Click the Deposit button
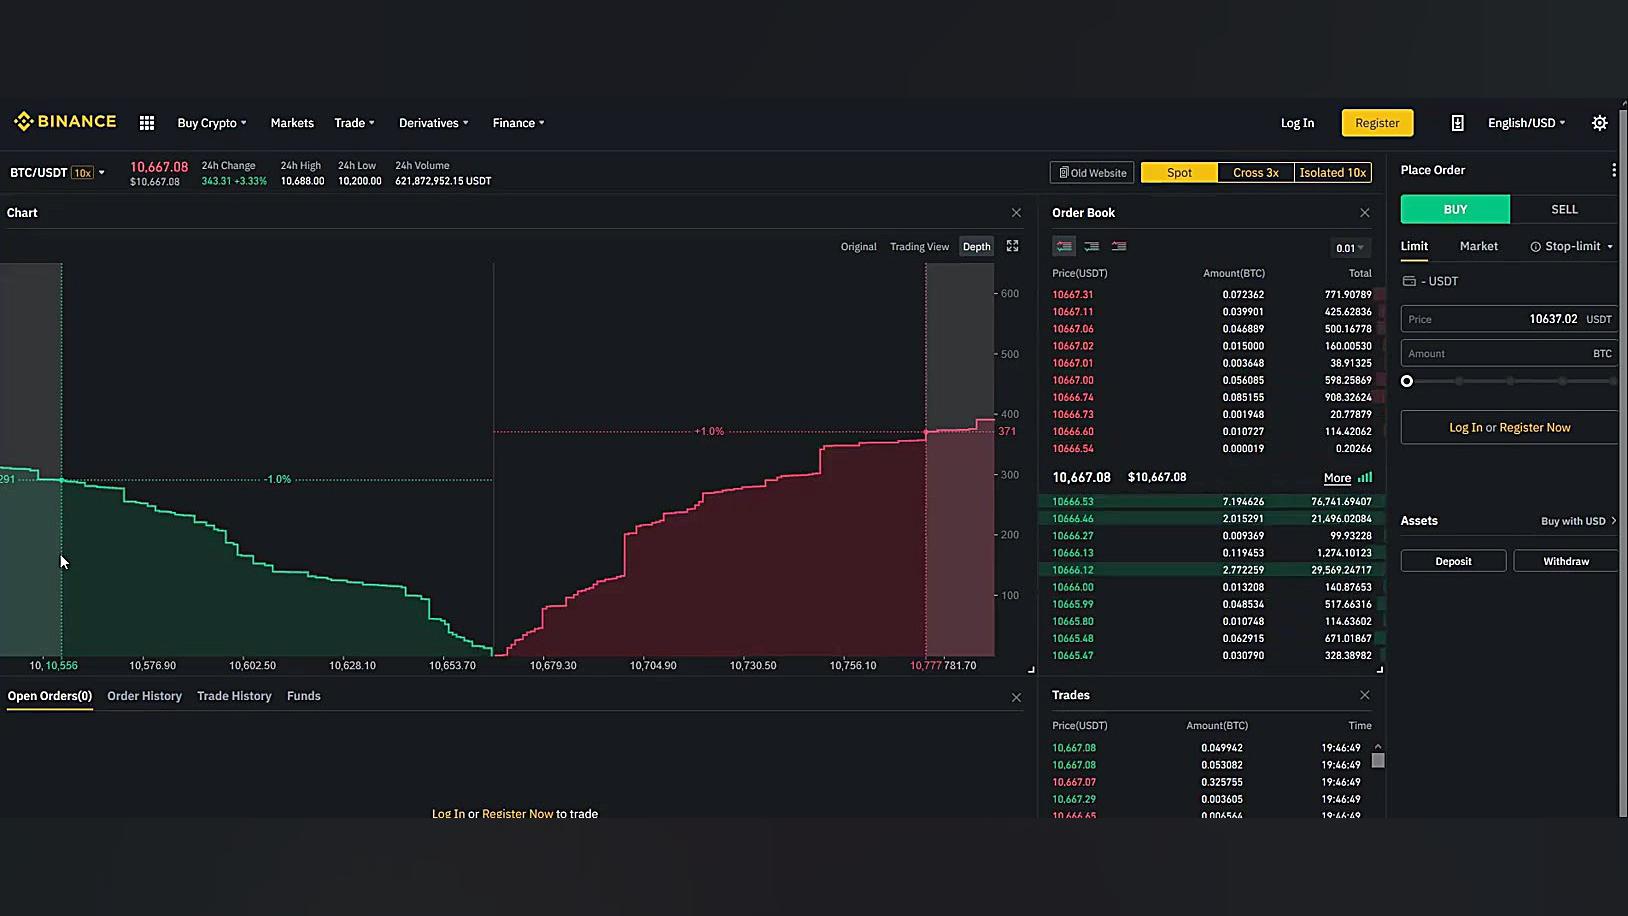The height and width of the screenshot is (916, 1628). 1453,561
